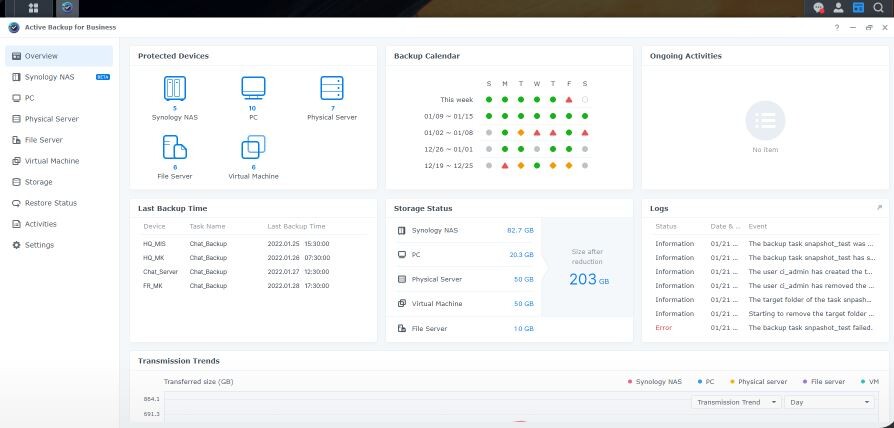The height and width of the screenshot is (428, 894).
Task: Open Synology NAS in the sidebar
Action: pyautogui.click(x=59, y=77)
